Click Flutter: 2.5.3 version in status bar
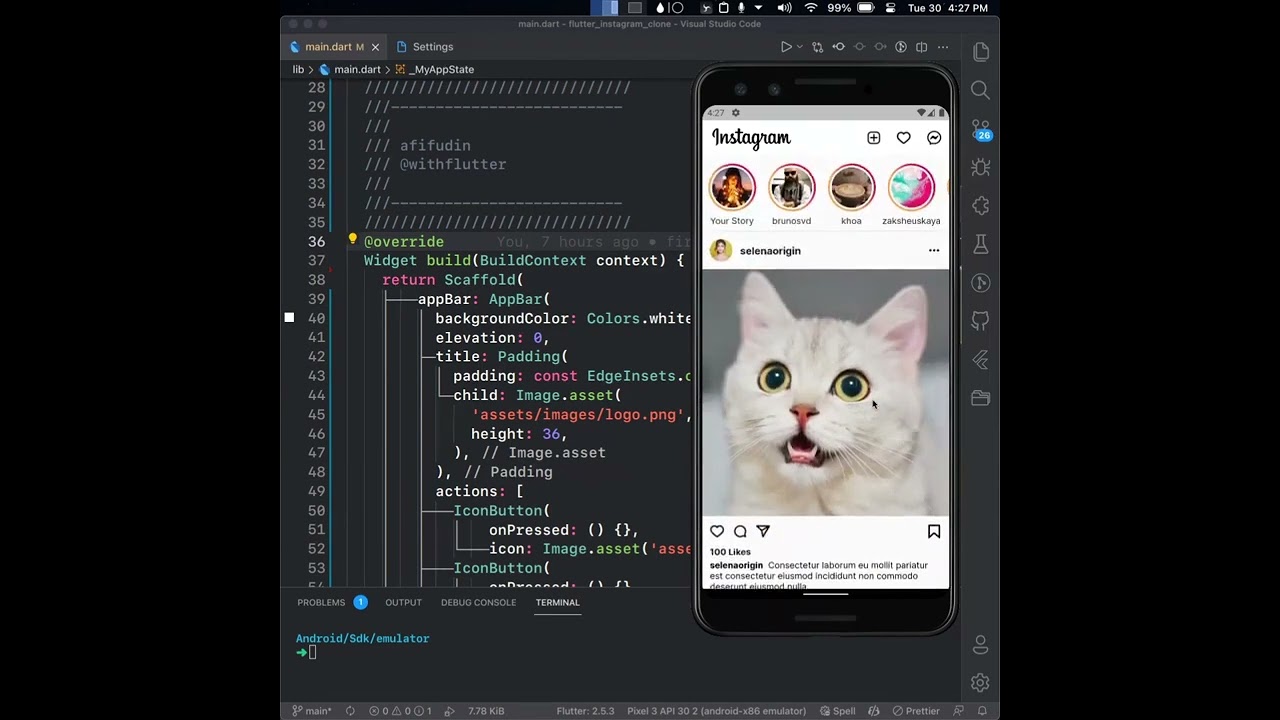Image resolution: width=1280 pixels, height=720 pixels. 585,711
